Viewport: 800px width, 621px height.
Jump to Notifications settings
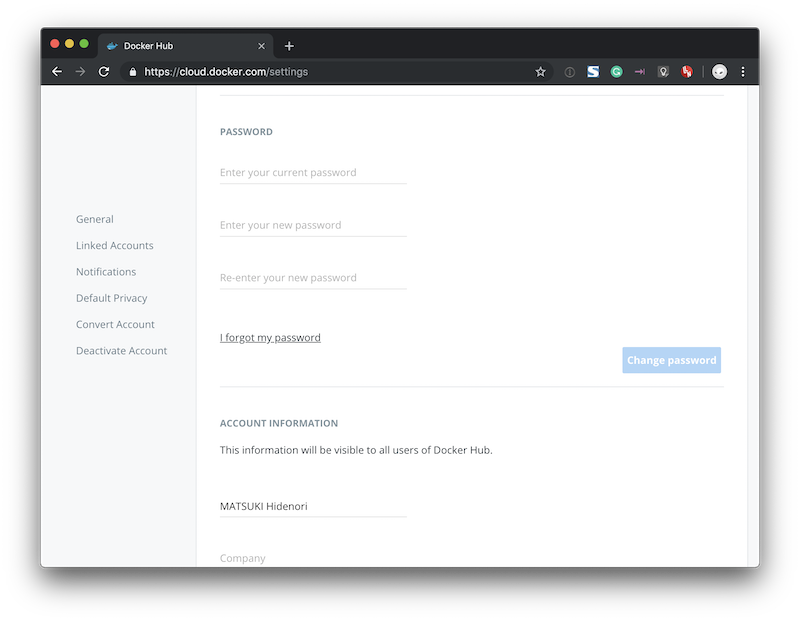[x=106, y=272]
